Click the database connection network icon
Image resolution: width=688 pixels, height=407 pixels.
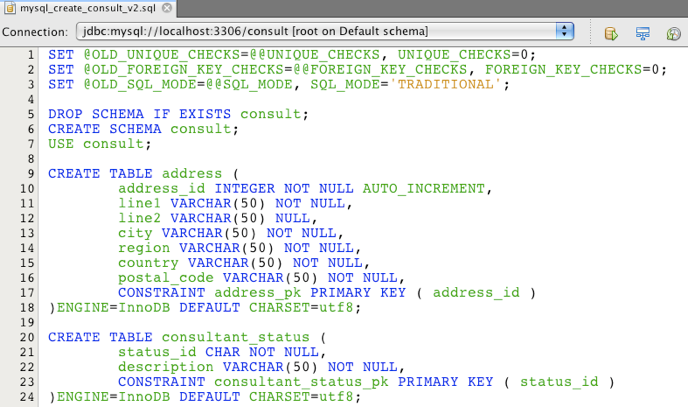coord(644,33)
